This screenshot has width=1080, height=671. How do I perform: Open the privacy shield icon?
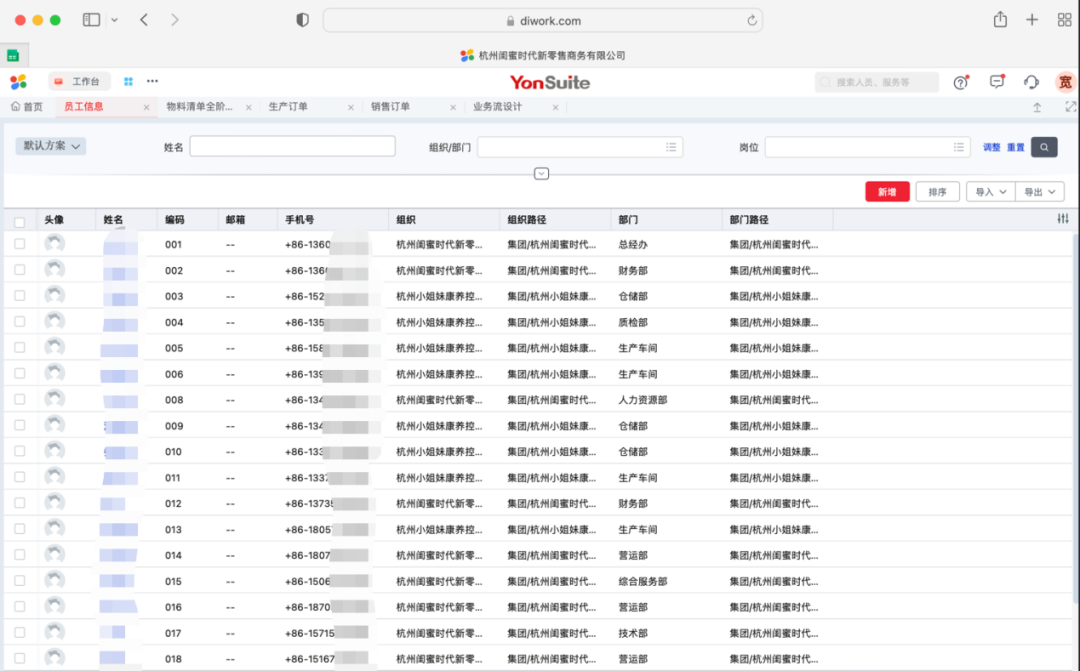(302, 20)
